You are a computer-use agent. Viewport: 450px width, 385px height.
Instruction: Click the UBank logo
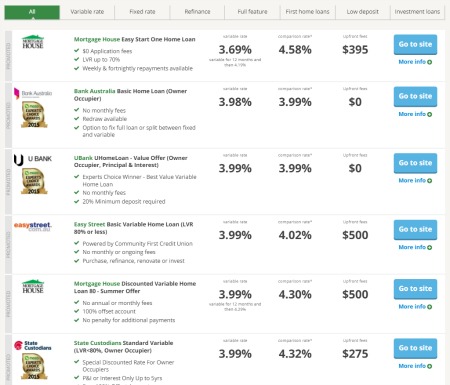pyautogui.click(x=33, y=159)
